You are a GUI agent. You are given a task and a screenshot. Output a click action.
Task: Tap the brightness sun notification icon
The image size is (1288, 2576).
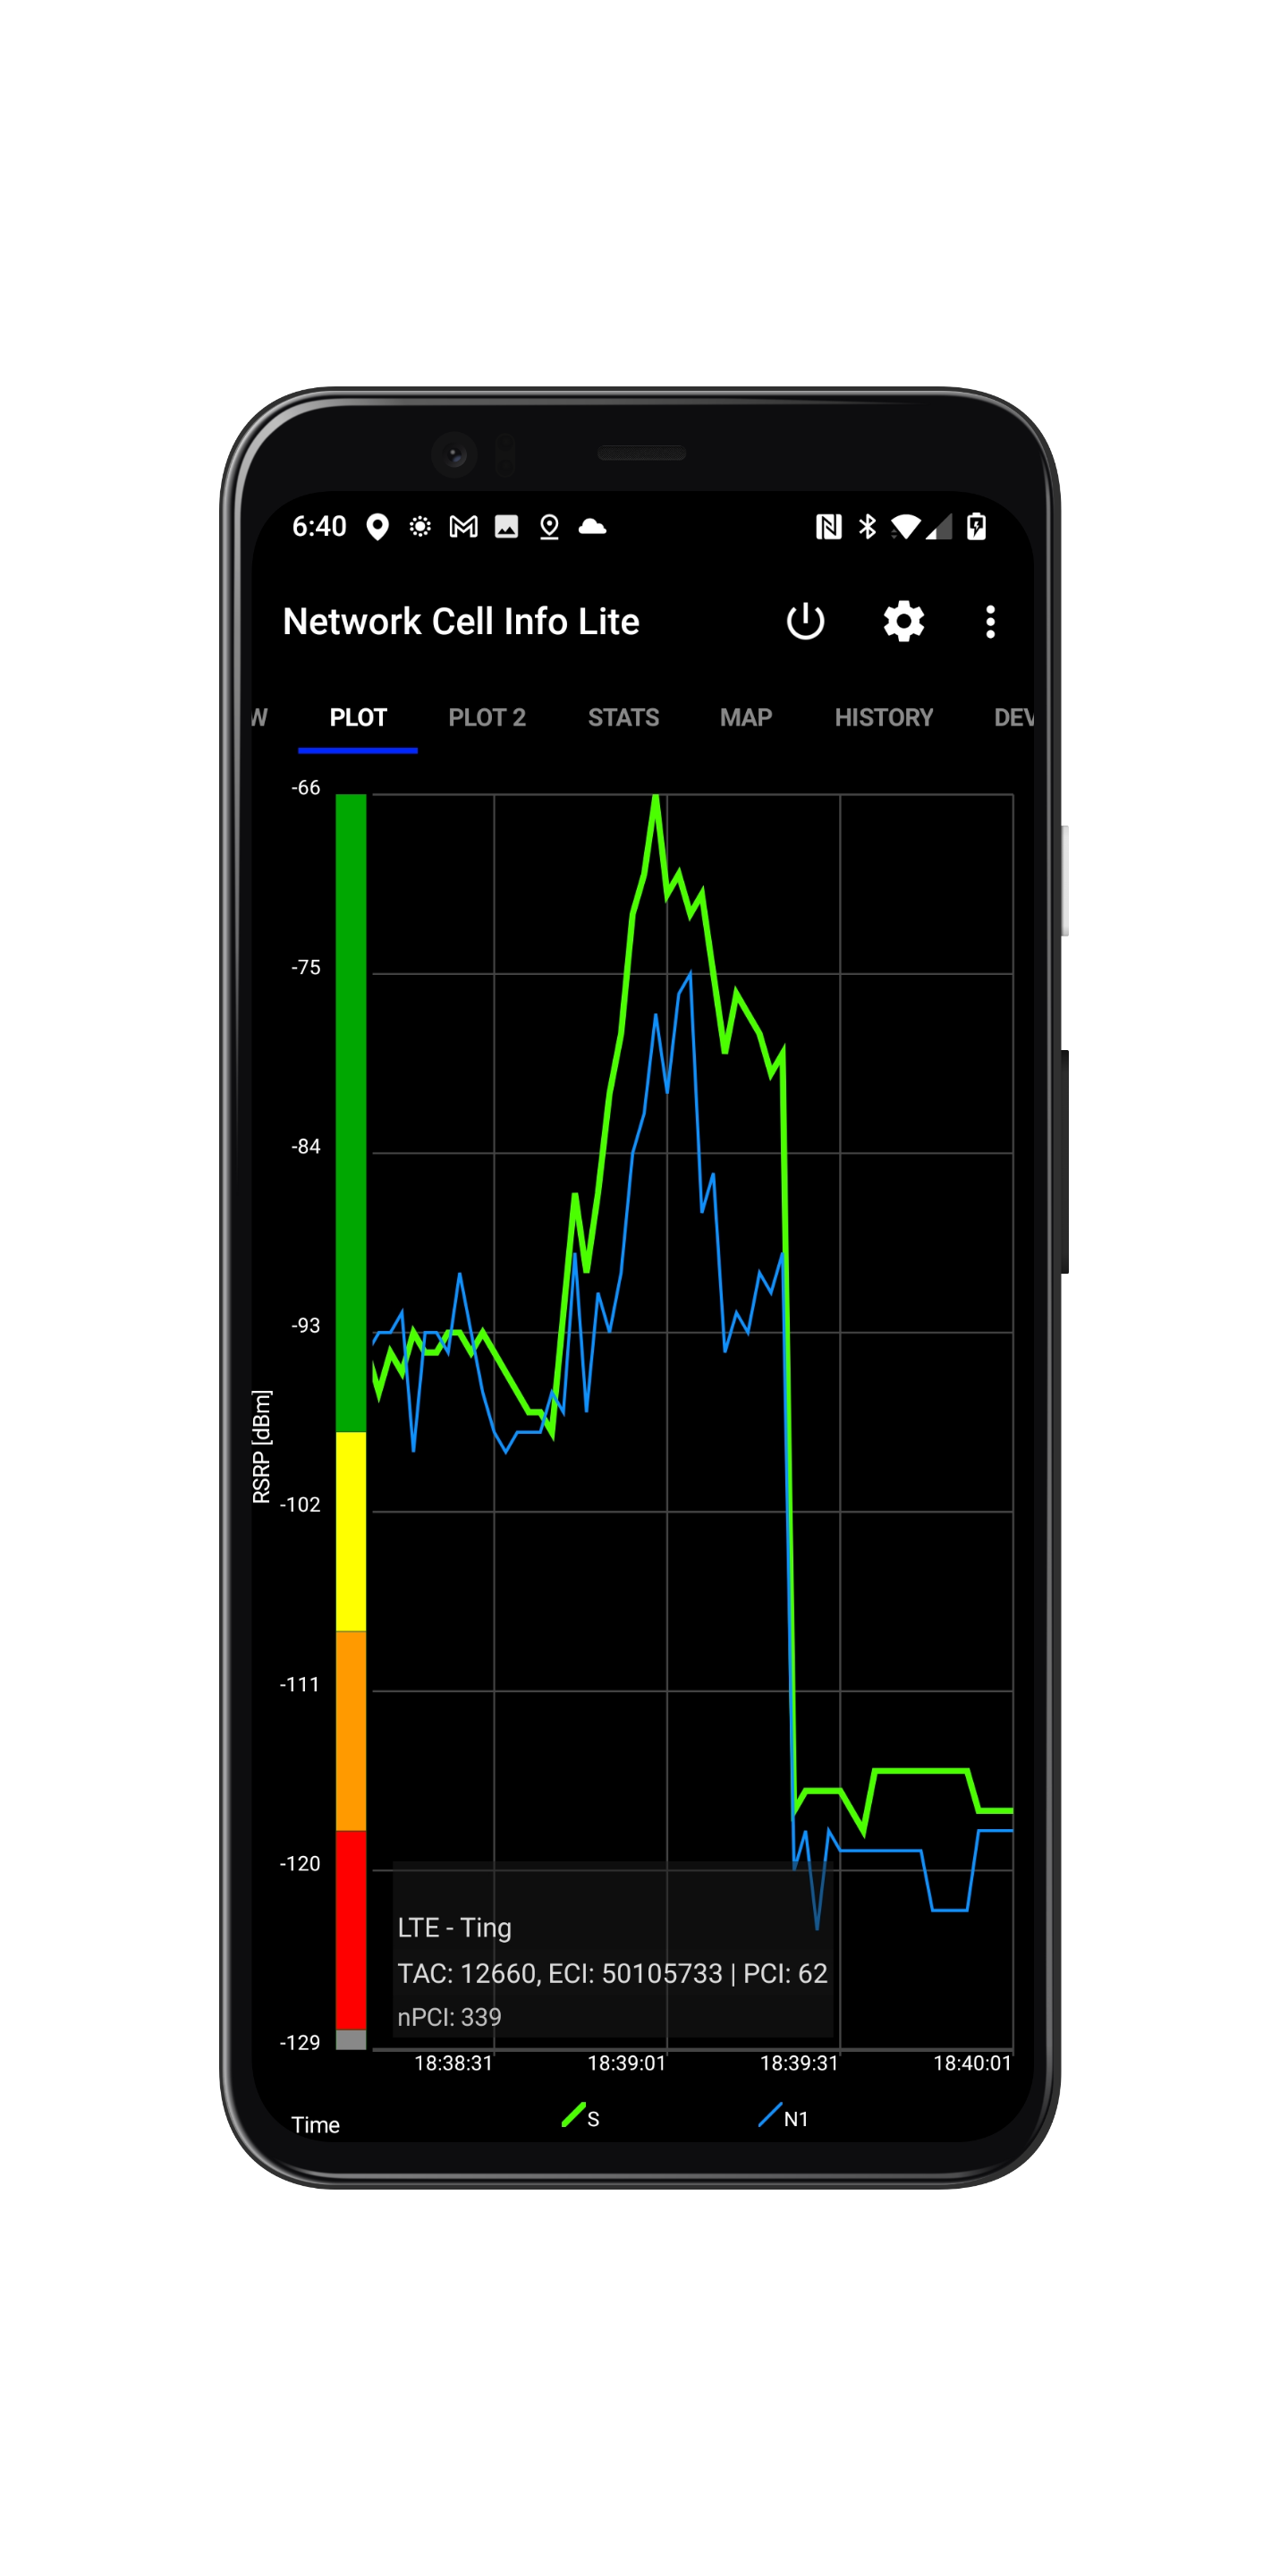(420, 527)
